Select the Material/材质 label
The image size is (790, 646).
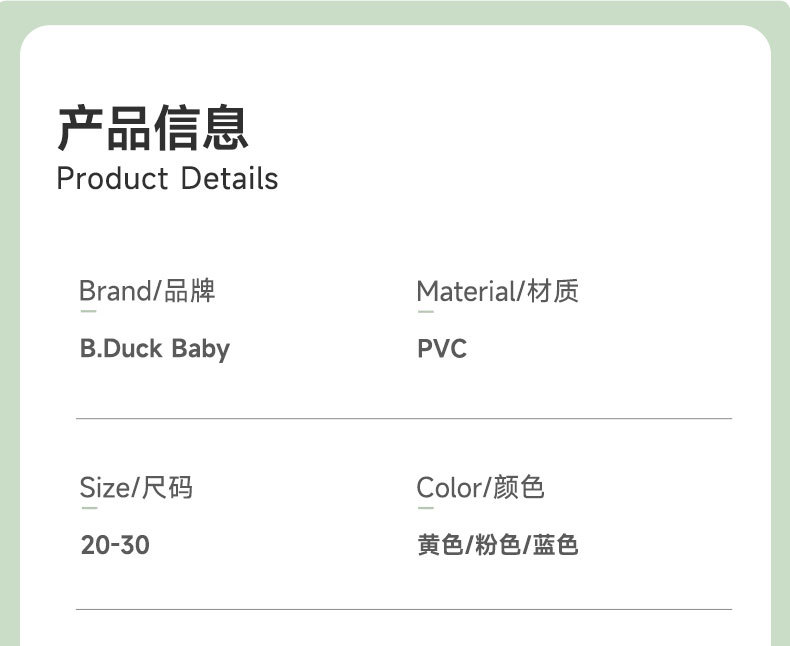point(497,291)
